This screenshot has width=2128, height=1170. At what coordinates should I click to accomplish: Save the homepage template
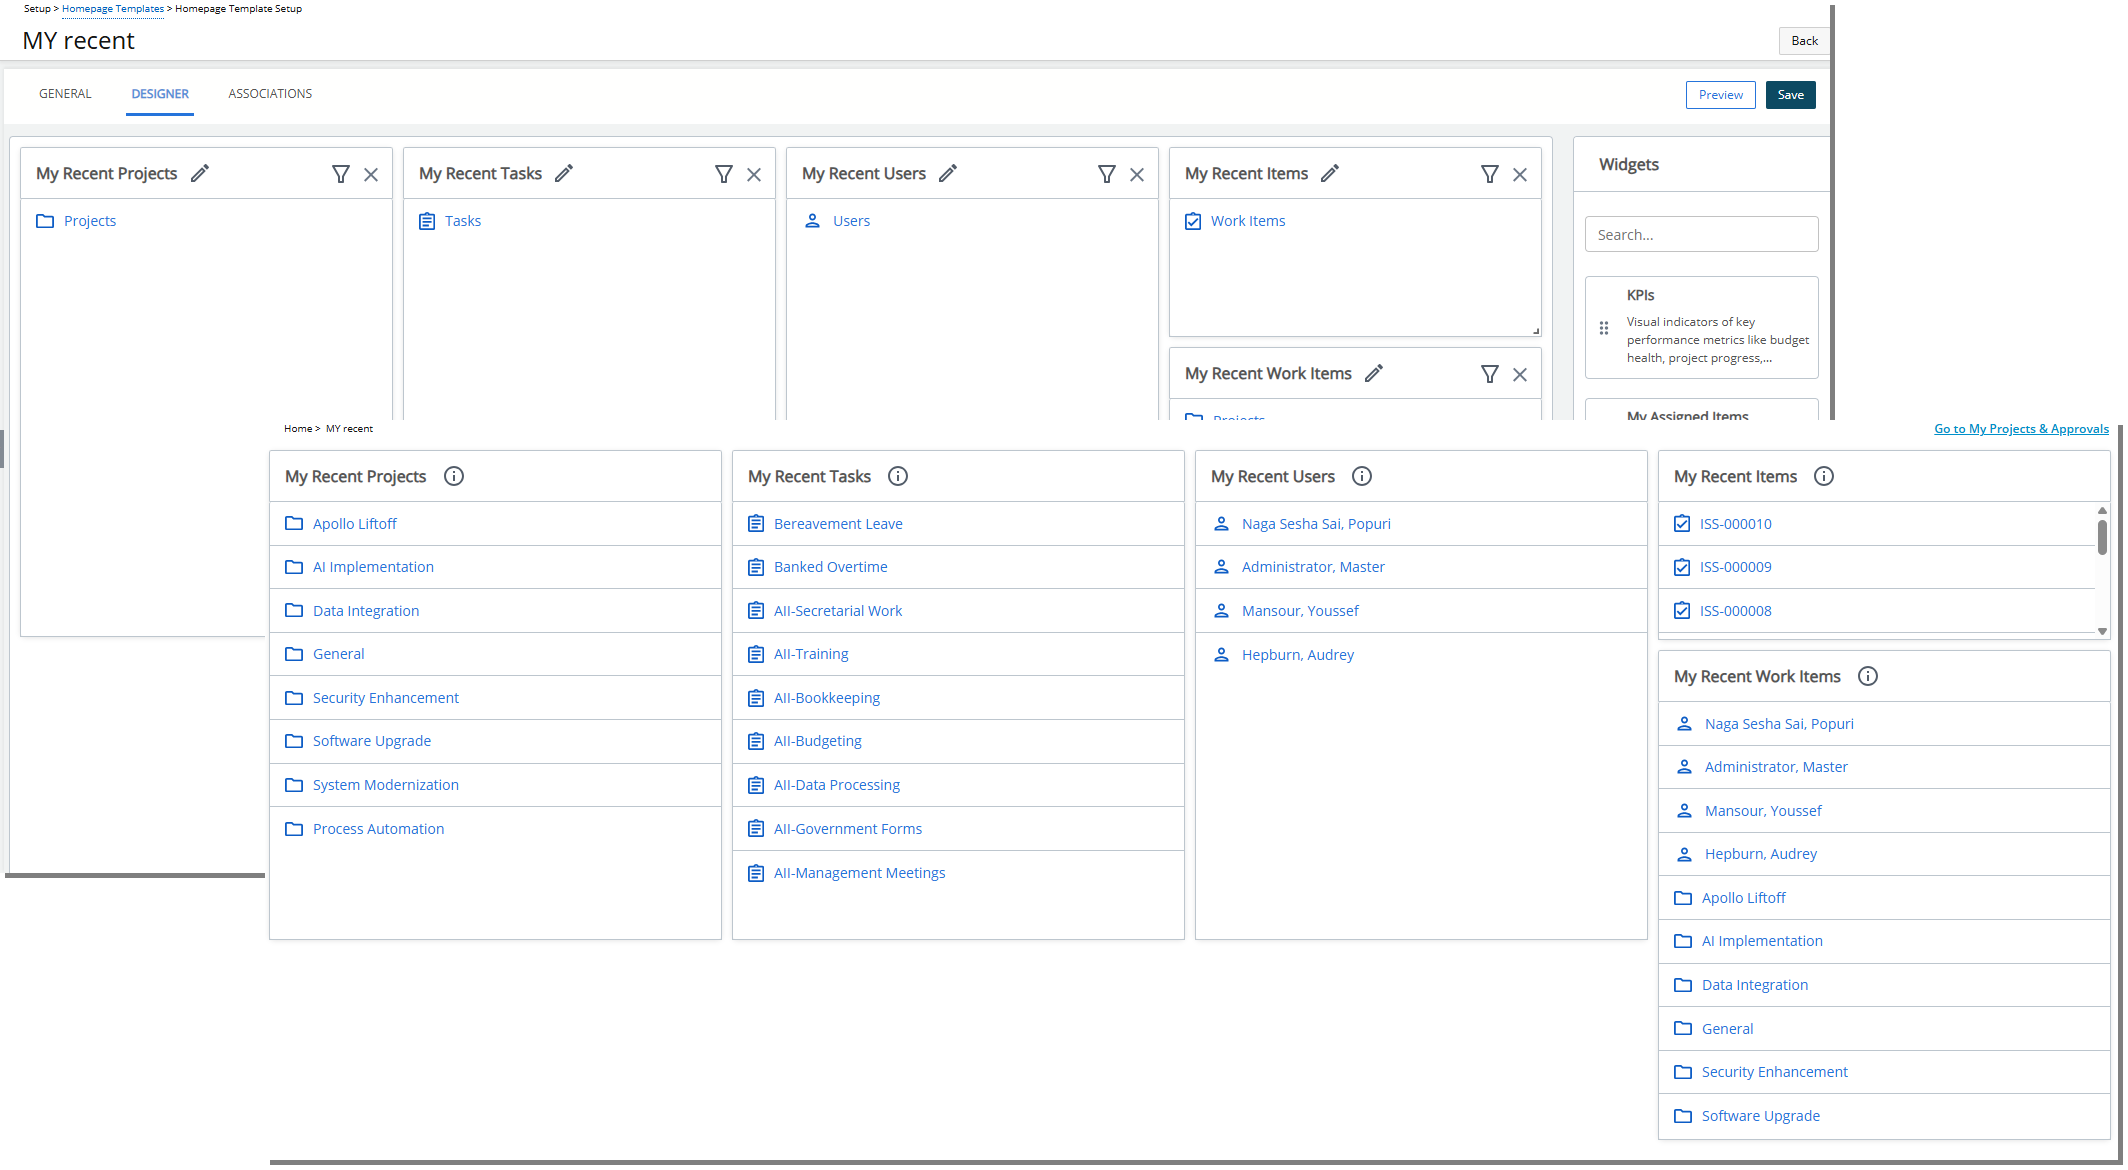click(x=1790, y=95)
